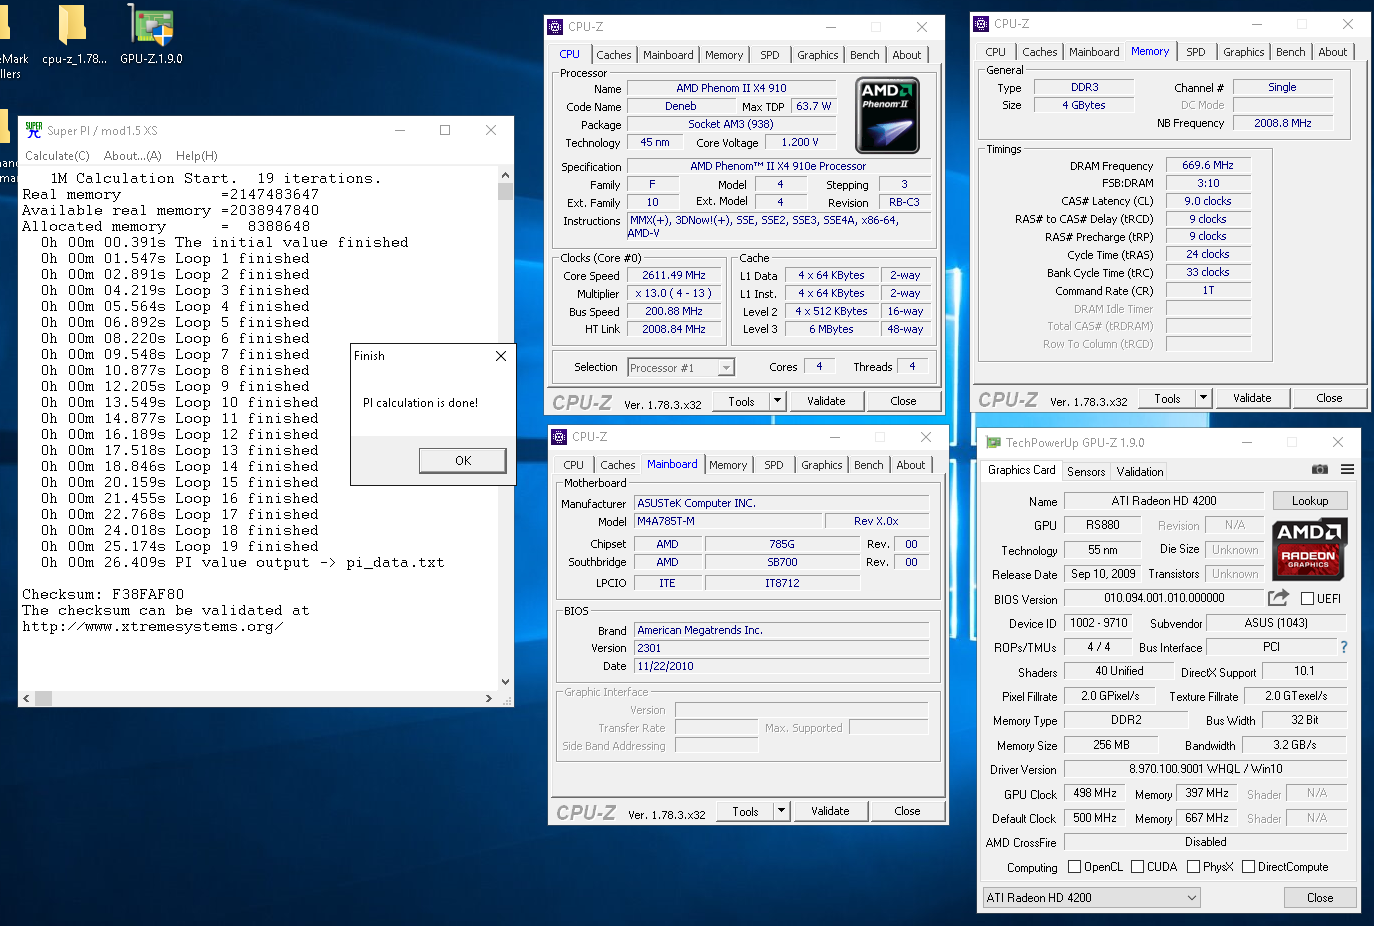Open Bench tab in CPU-Z Mainboard window

[869, 465]
